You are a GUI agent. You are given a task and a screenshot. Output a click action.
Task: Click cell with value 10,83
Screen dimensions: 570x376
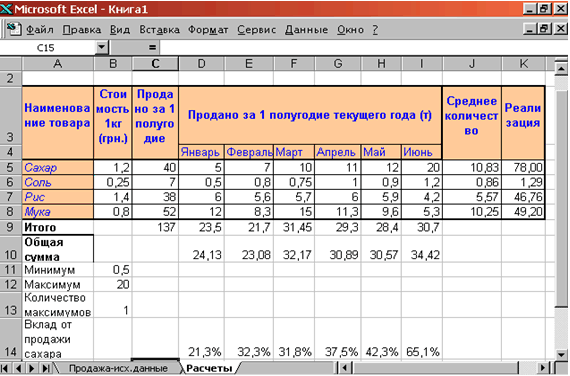pos(472,167)
